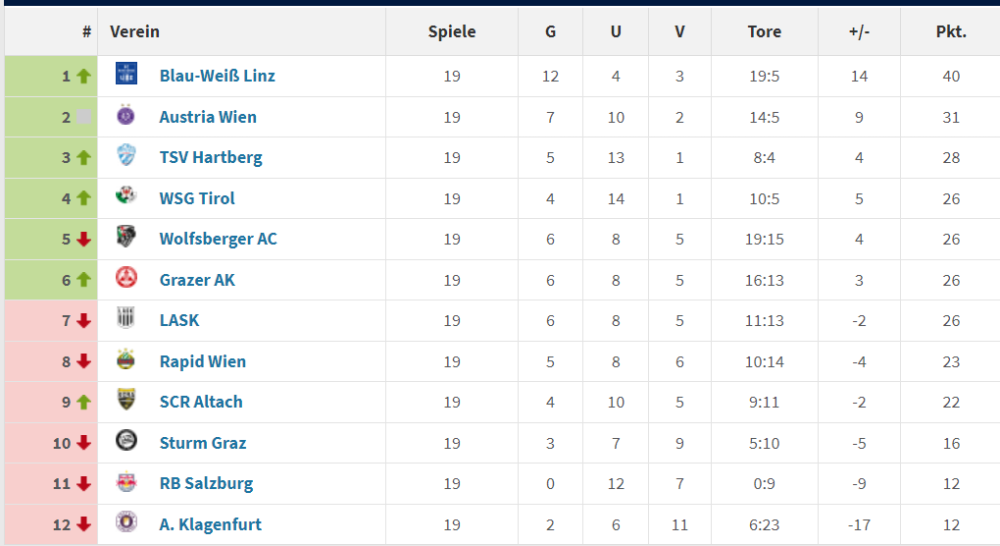The height and width of the screenshot is (546, 1000).
Task: Click the Verein column header
Action: 135,32
